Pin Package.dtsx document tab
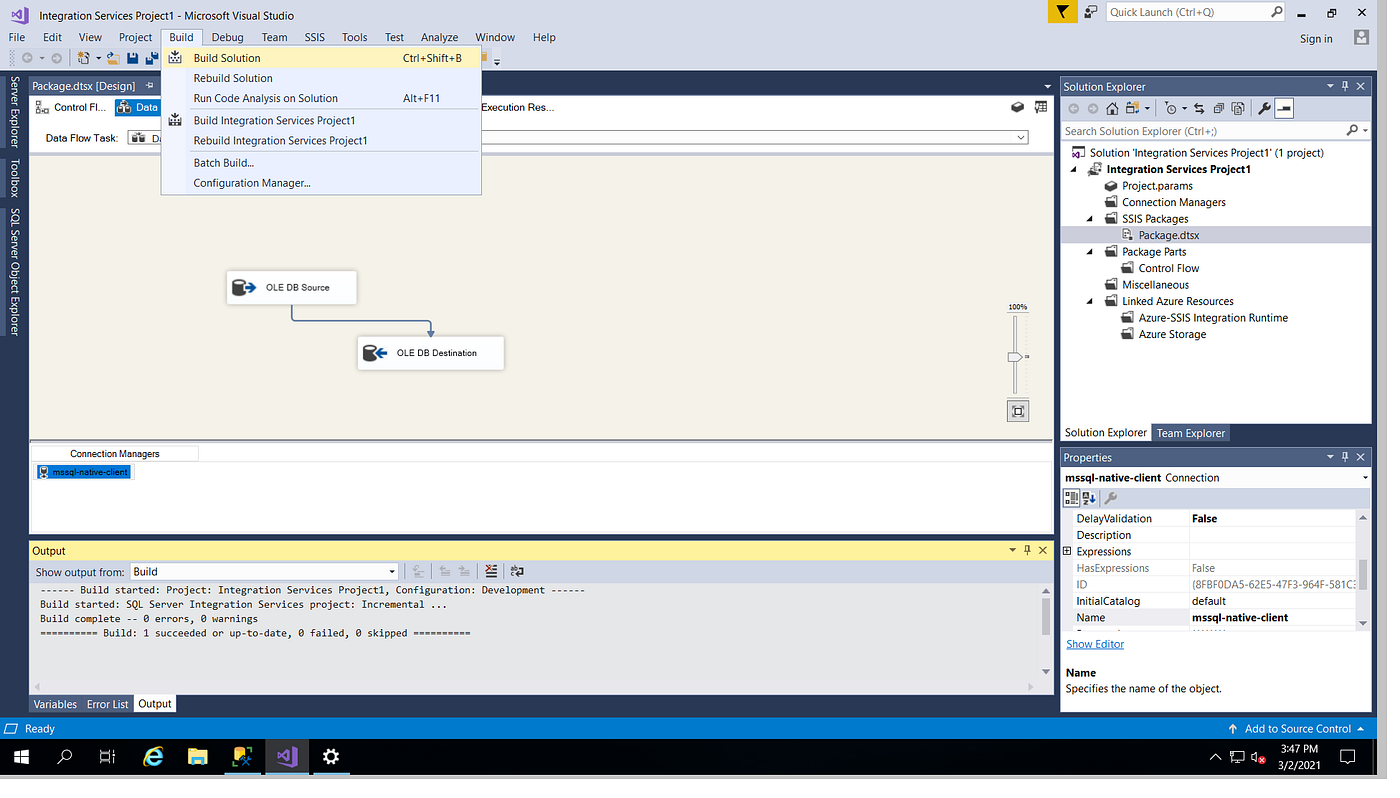1400x798 pixels. coord(149,86)
